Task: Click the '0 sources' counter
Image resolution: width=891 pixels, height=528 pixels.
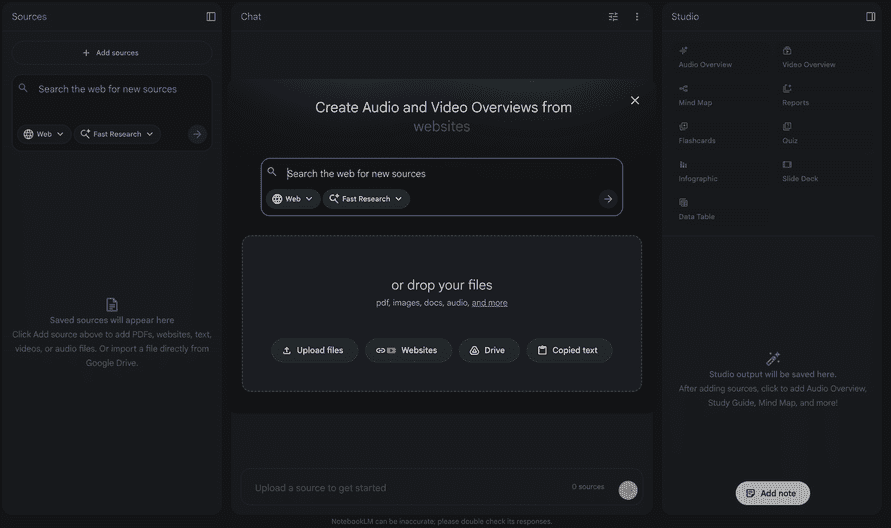Action: [588, 487]
